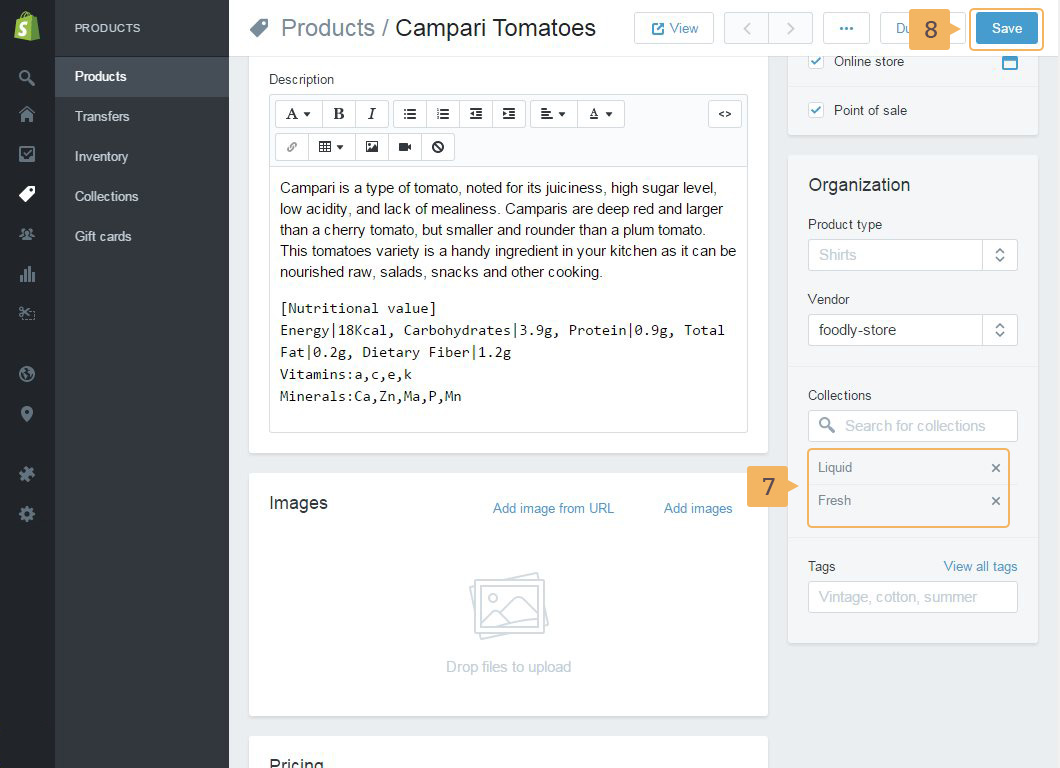
Task: Open the text color dropdown
Action: (600, 114)
